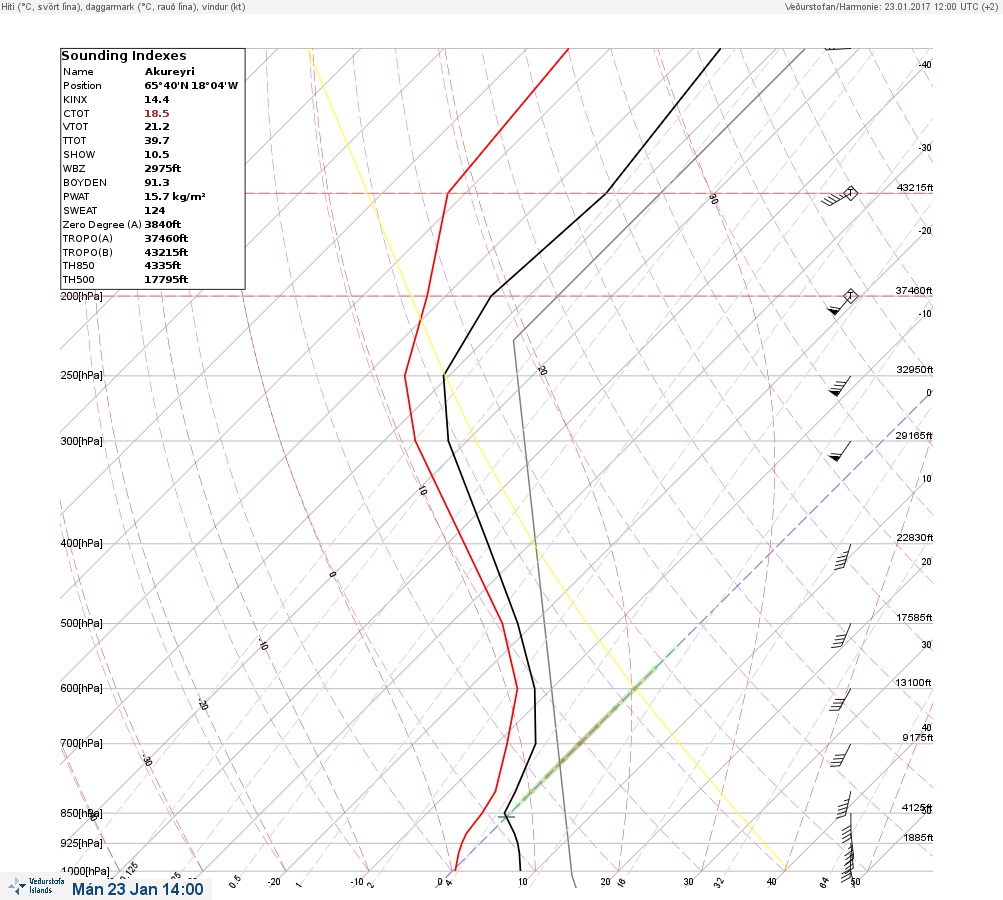Click the TTOT value 39.7
Screen dimensions: 1003x900
(157, 141)
